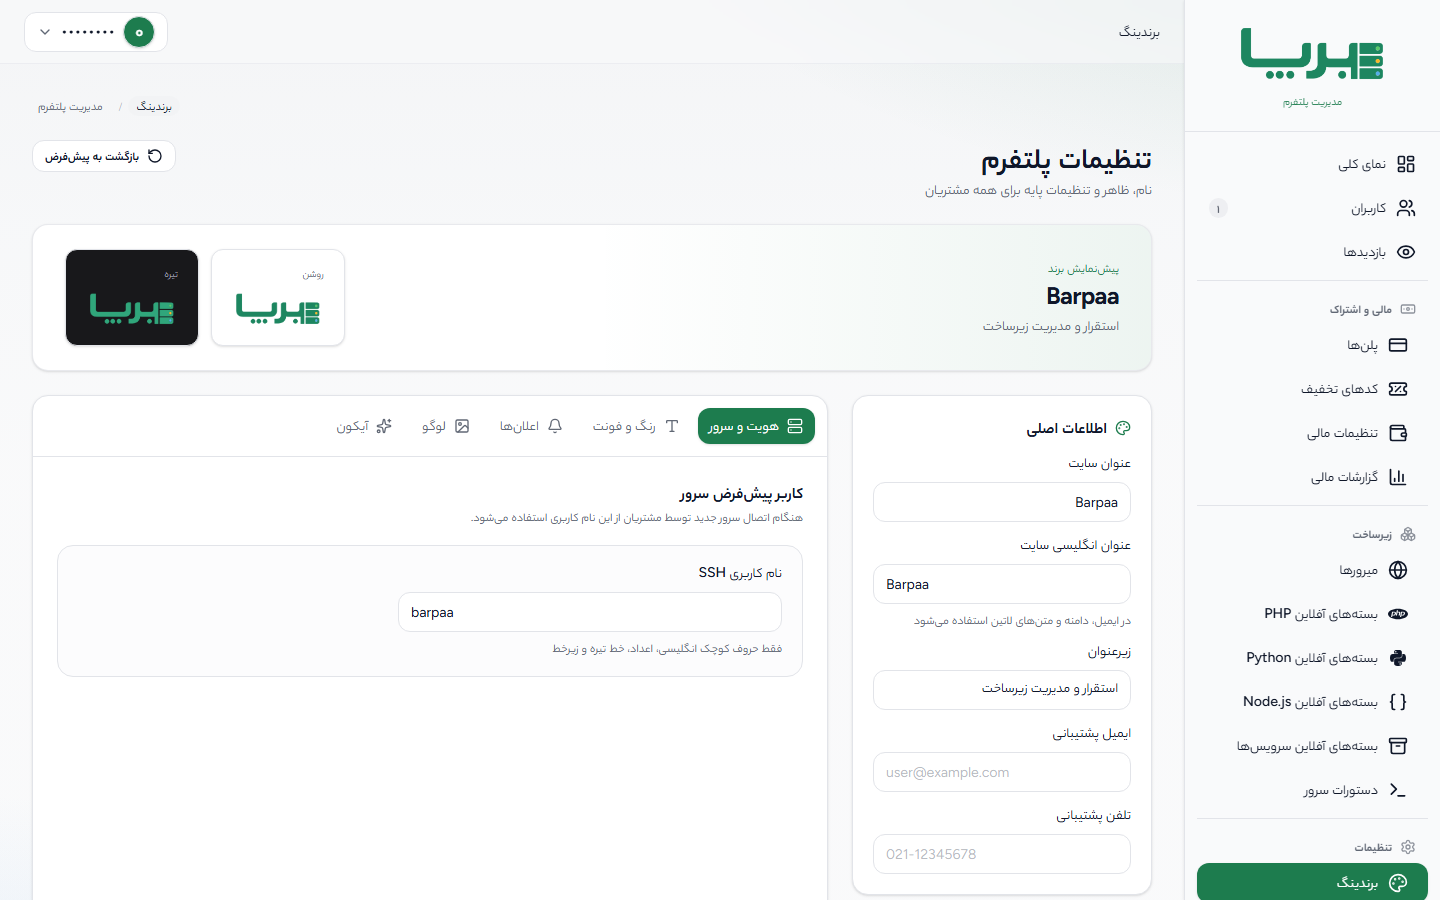Open the میرورها menu entry
This screenshot has width=1440, height=900.
click(1312, 570)
